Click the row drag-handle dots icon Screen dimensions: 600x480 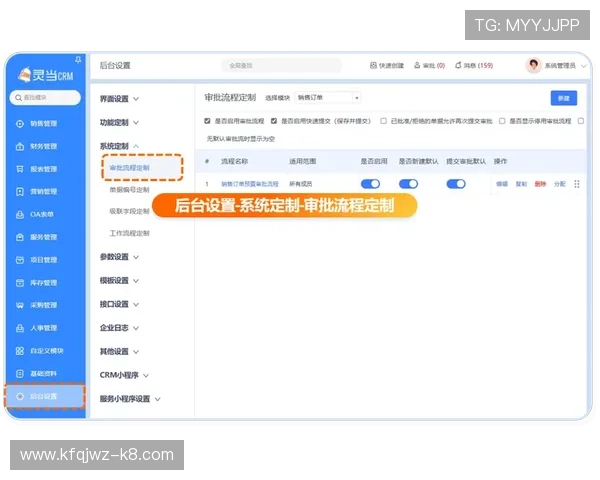tap(577, 184)
